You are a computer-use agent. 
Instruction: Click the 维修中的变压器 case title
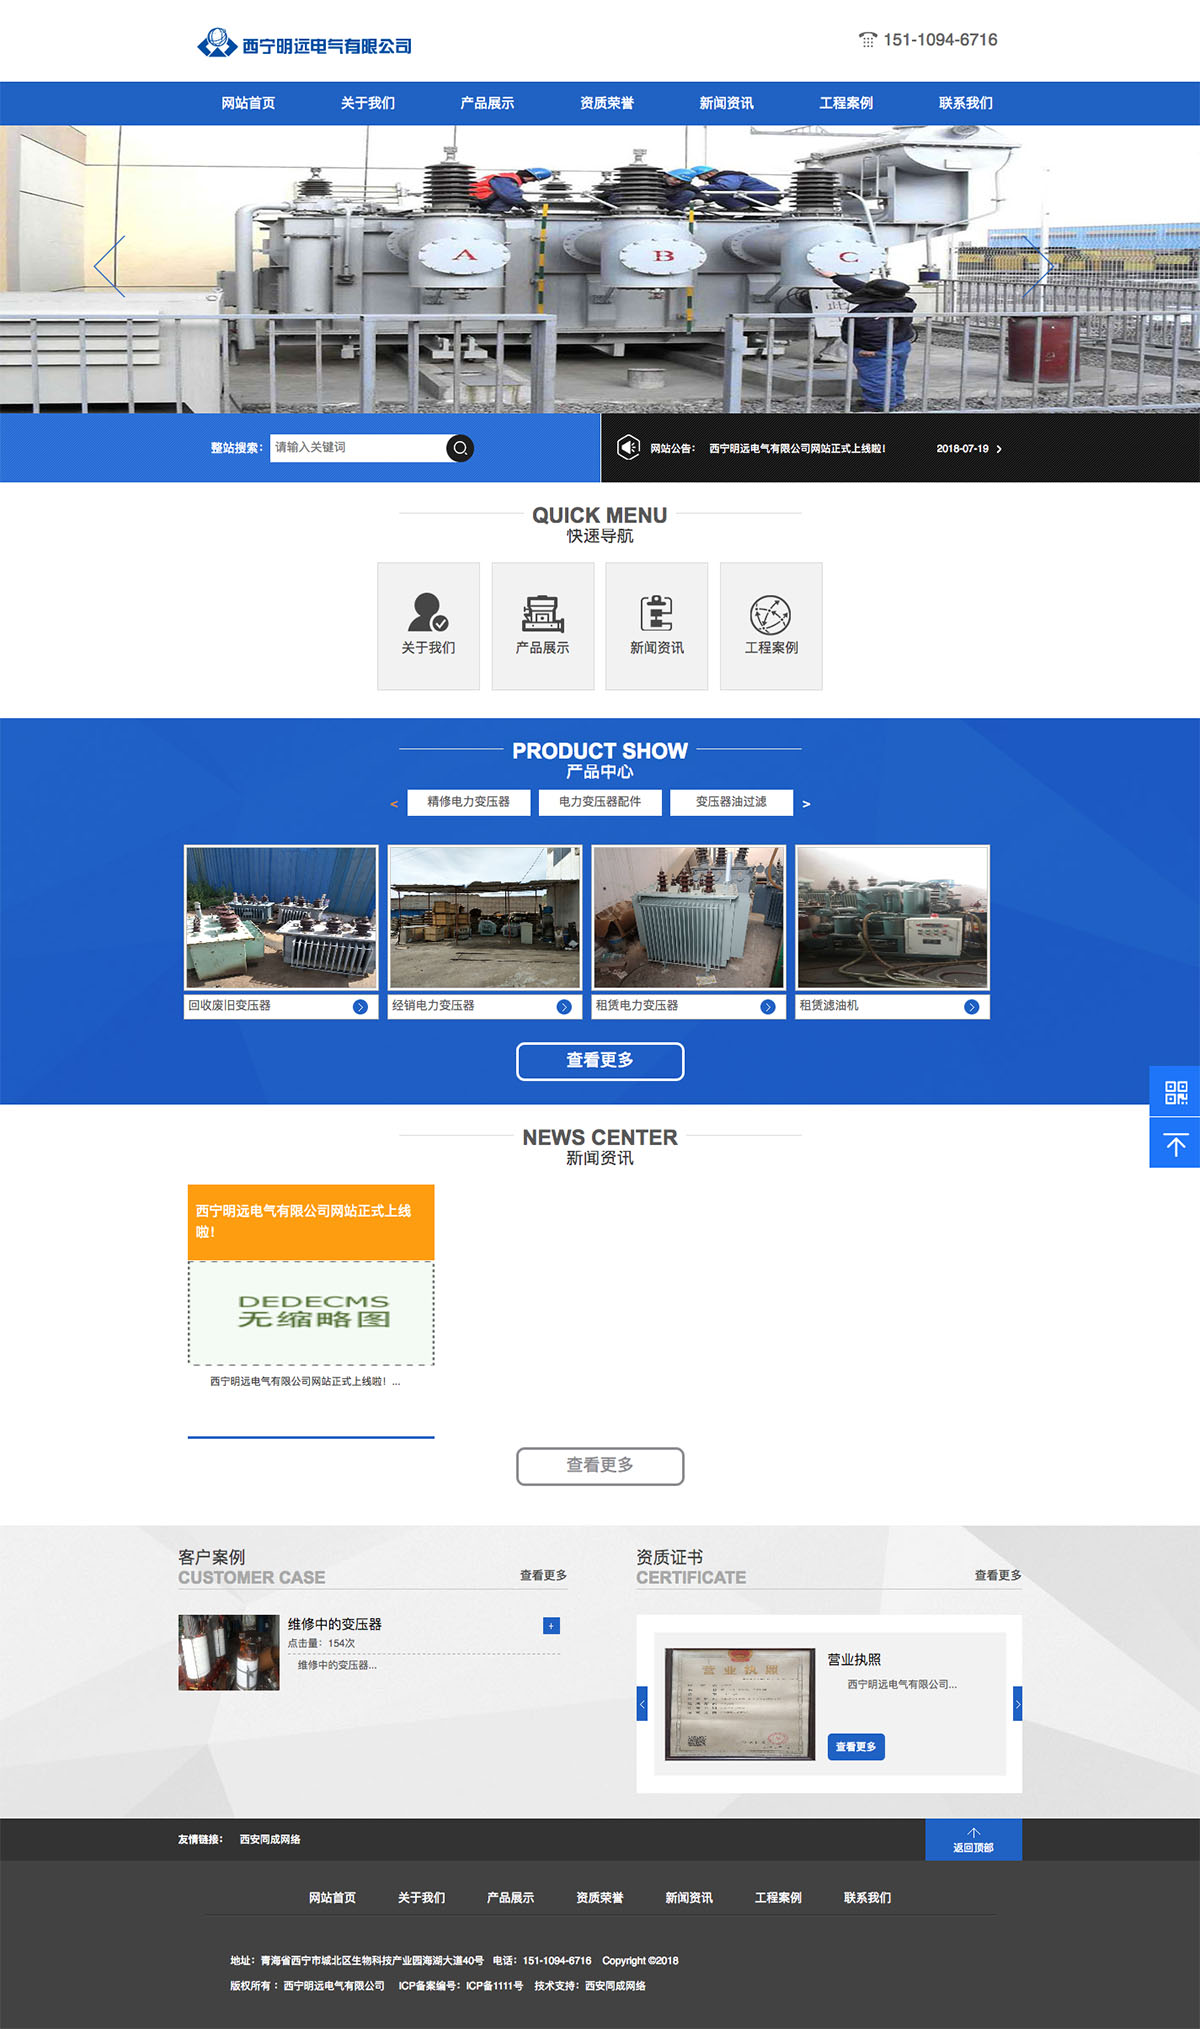[335, 1624]
